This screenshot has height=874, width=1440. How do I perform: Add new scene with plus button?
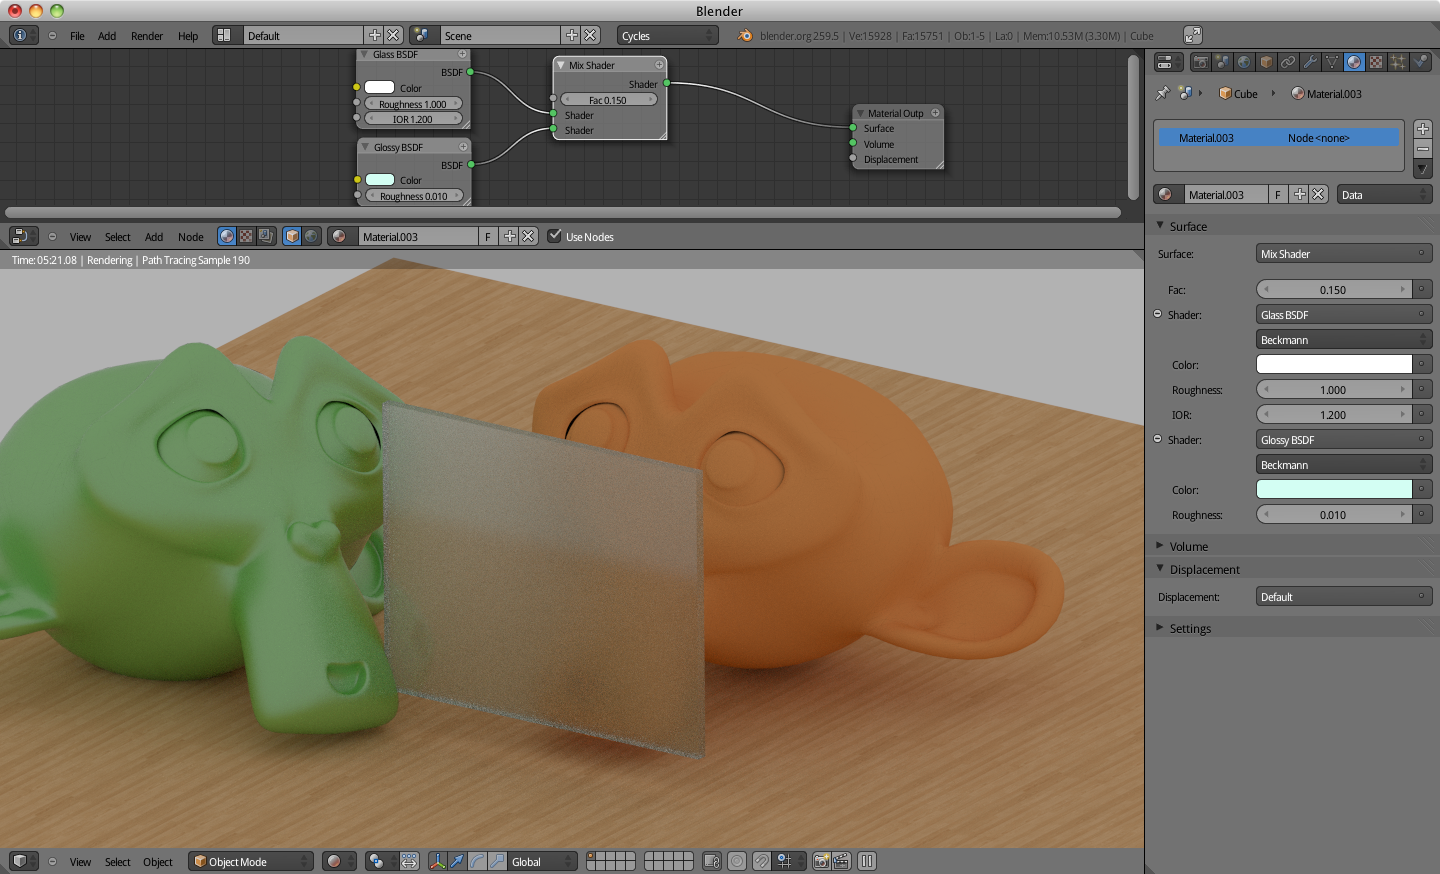pos(572,35)
